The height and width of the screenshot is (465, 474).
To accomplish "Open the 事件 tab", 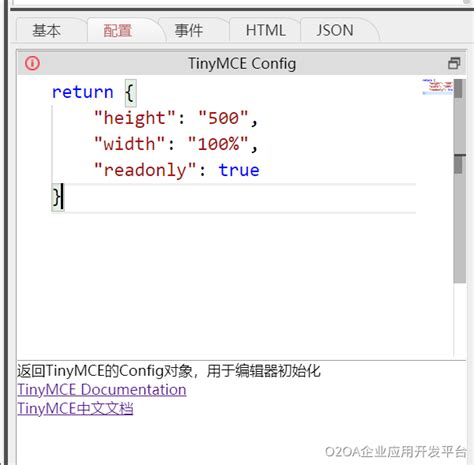I will pyautogui.click(x=189, y=31).
